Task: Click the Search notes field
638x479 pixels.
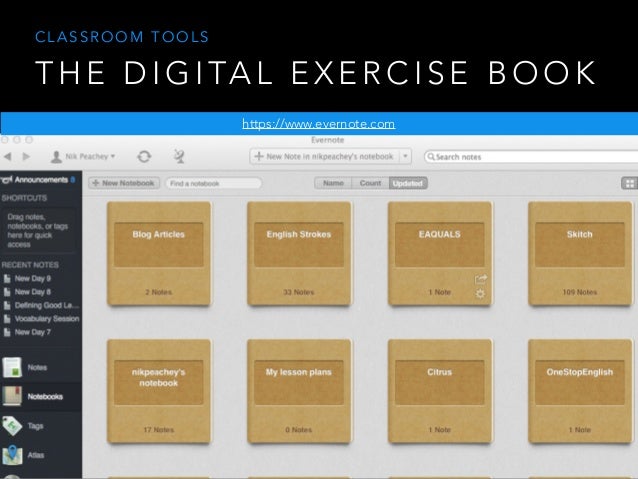Action: coord(531,157)
